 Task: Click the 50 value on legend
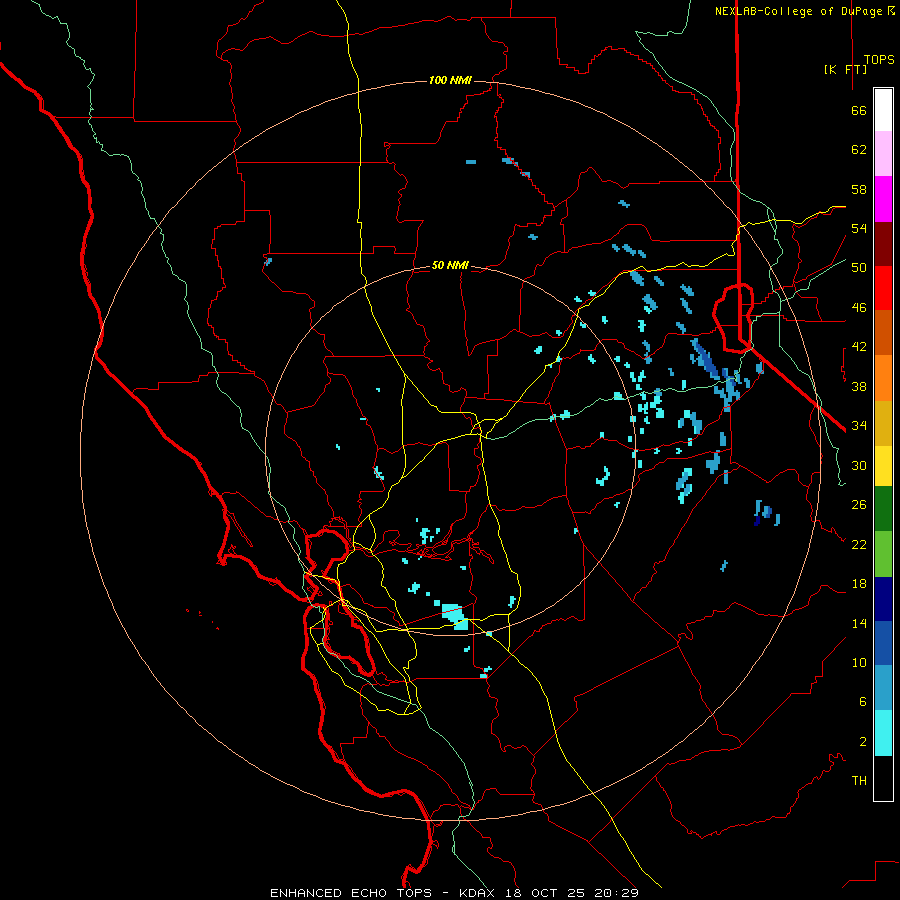pos(859,268)
